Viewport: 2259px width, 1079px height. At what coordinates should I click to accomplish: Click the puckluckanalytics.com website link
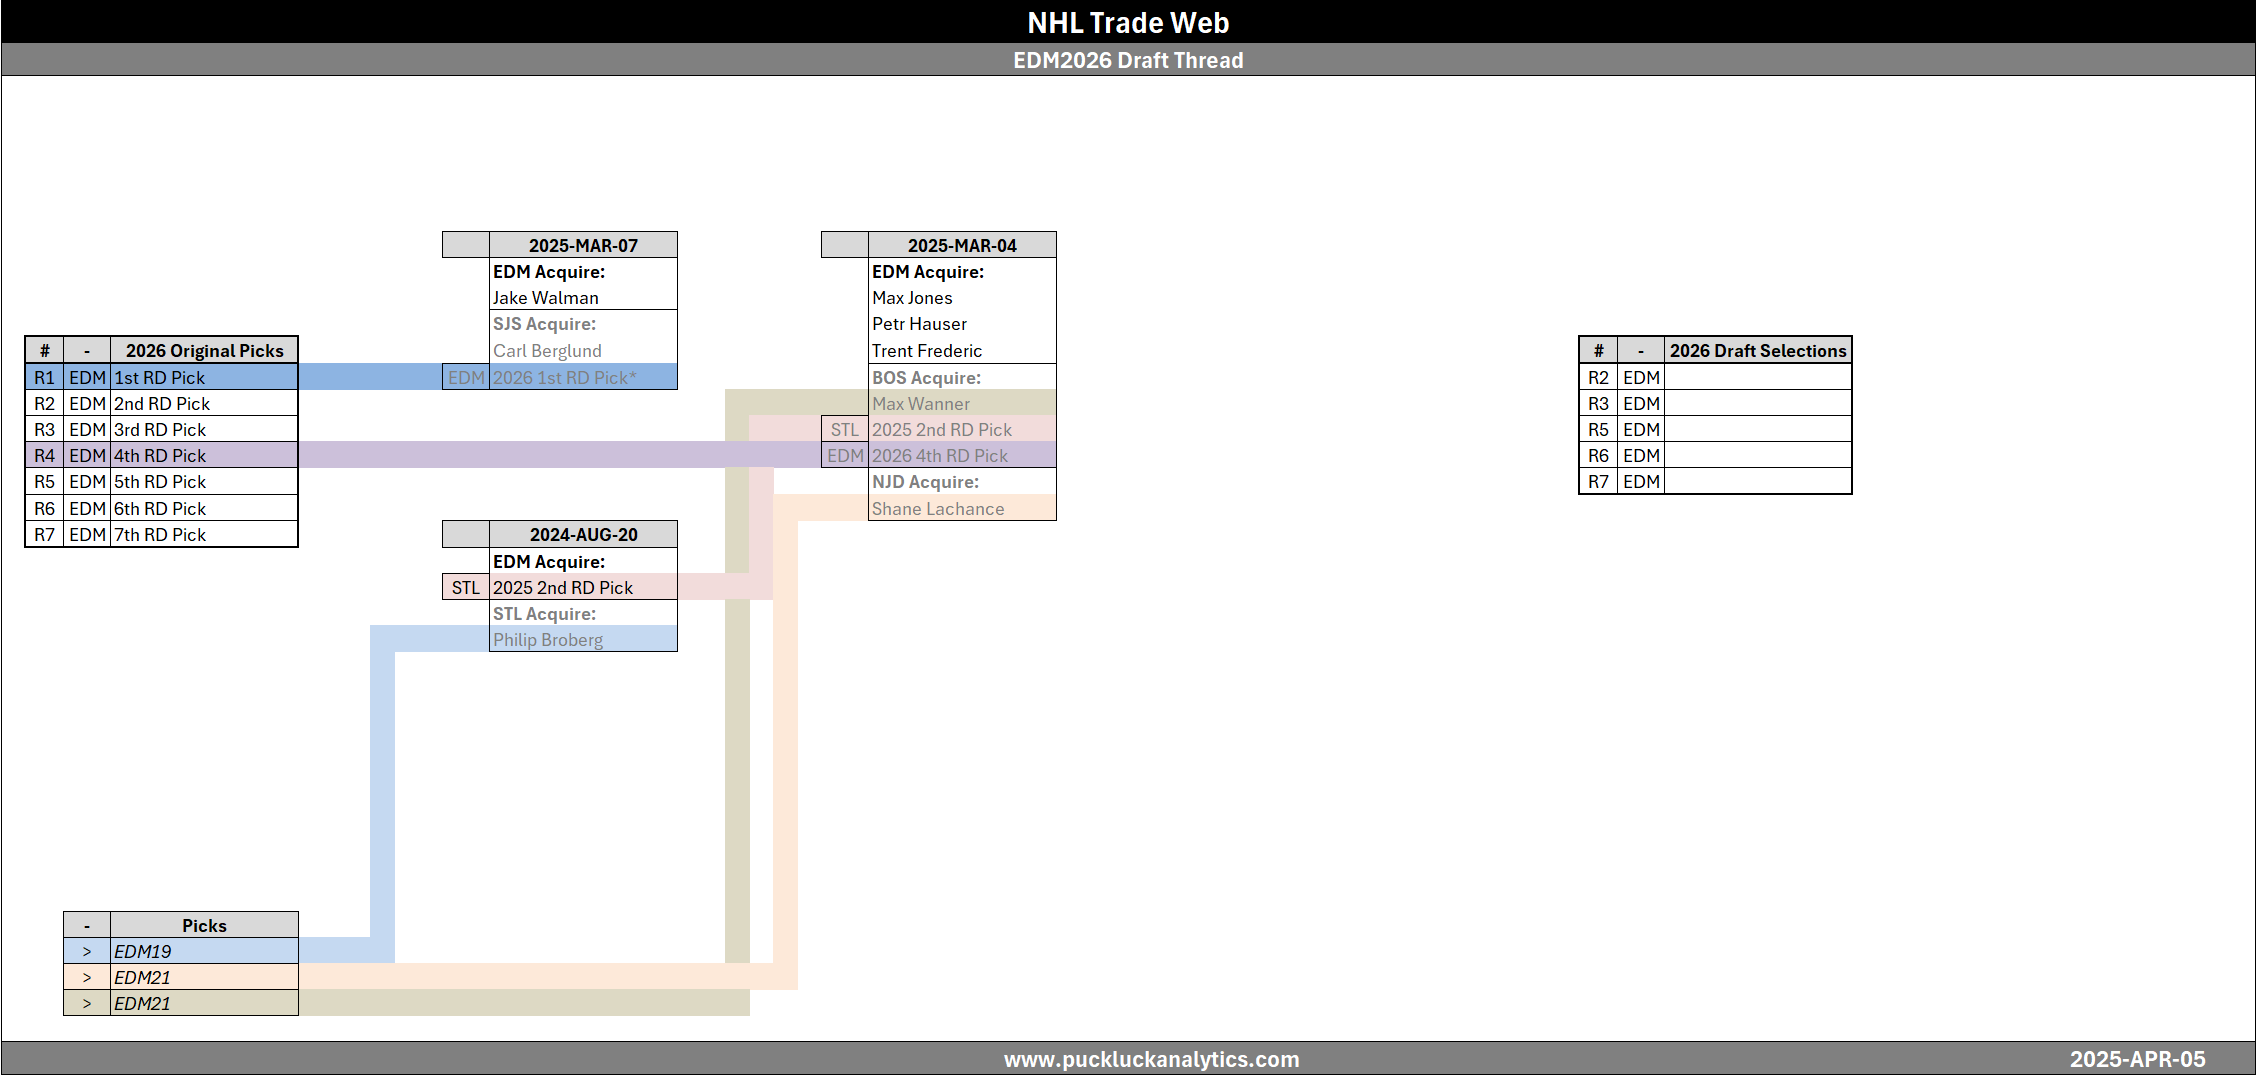(x=1151, y=1059)
